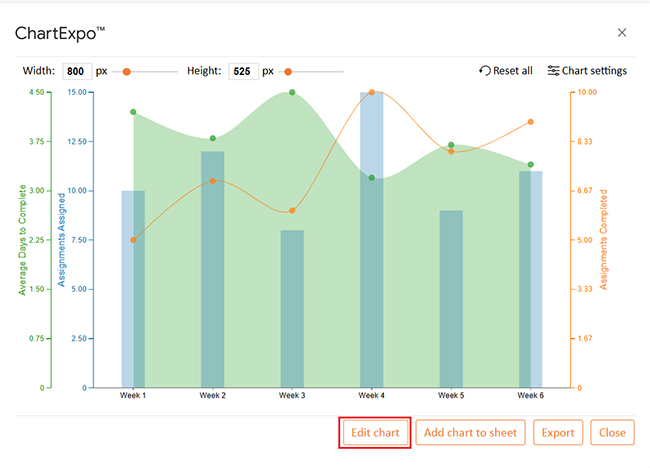Click the green data point at Week 3
The height and width of the screenshot is (468, 650).
292,92
